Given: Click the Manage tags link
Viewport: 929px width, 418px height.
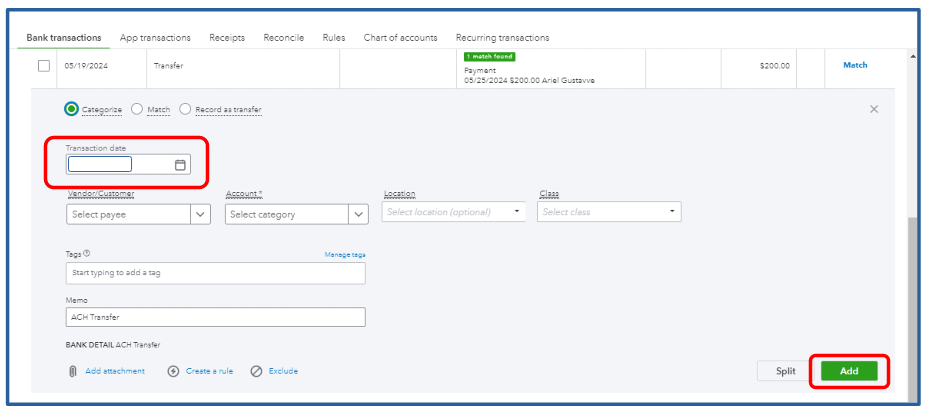Looking at the screenshot, I should tap(344, 255).
